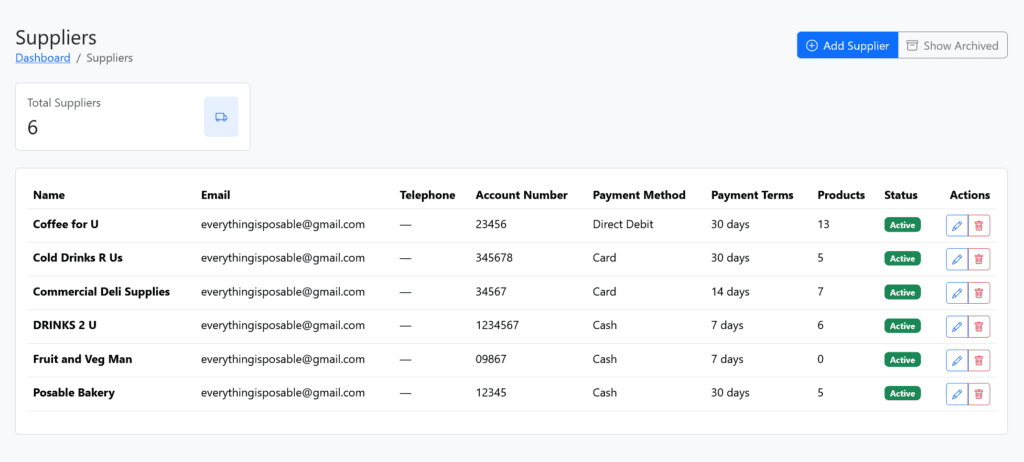This screenshot has height=462, width=1024.
Task: Click the Email column header
Action: click(216, 195)
